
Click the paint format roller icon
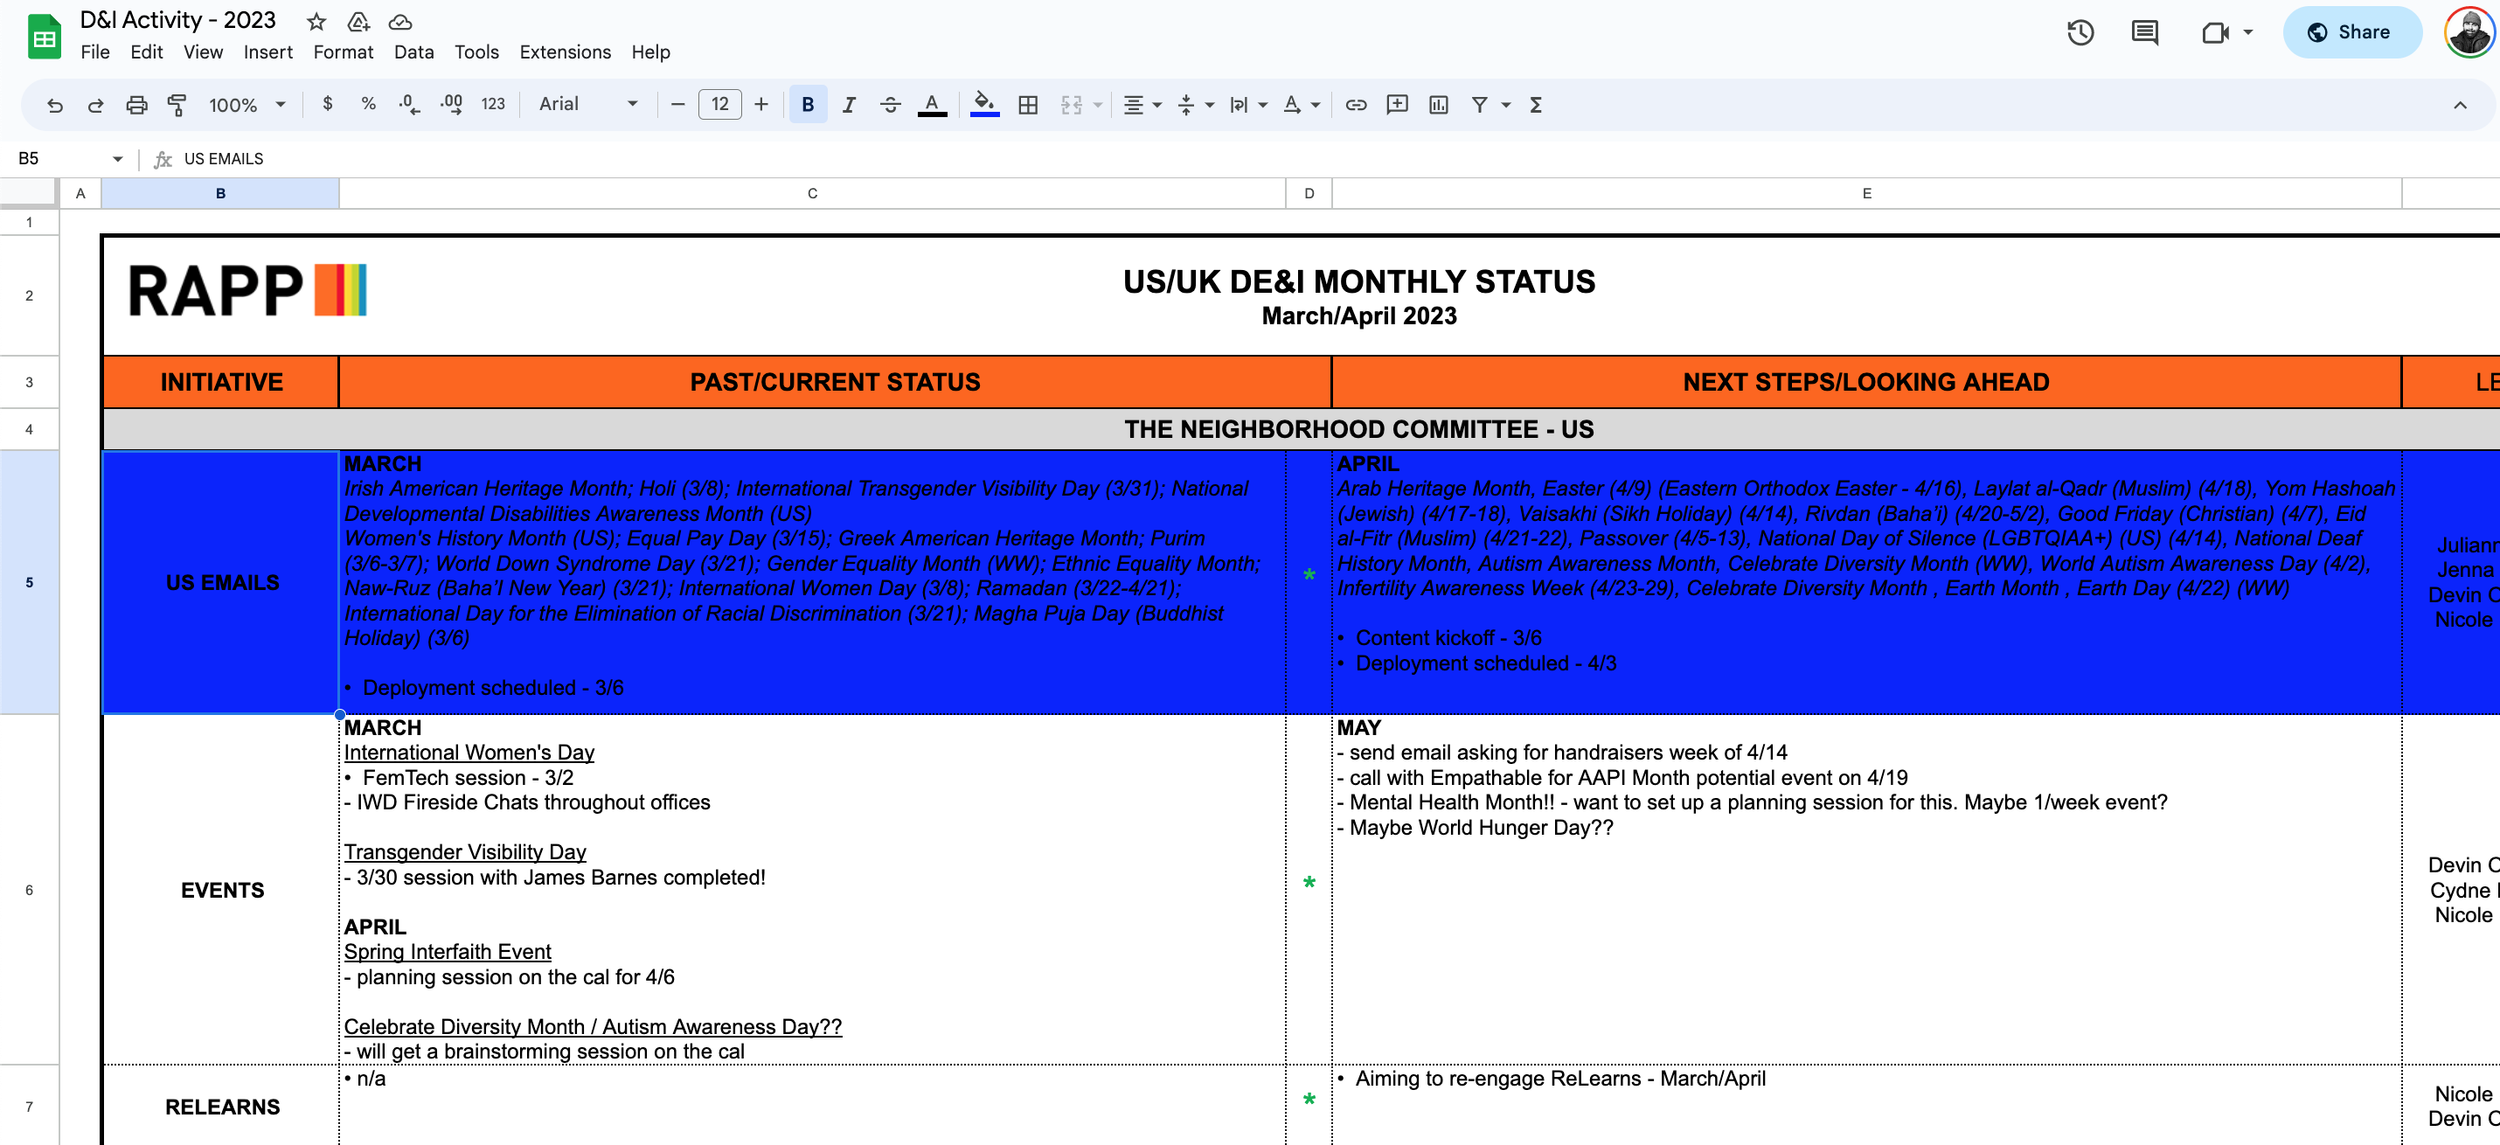177,105
